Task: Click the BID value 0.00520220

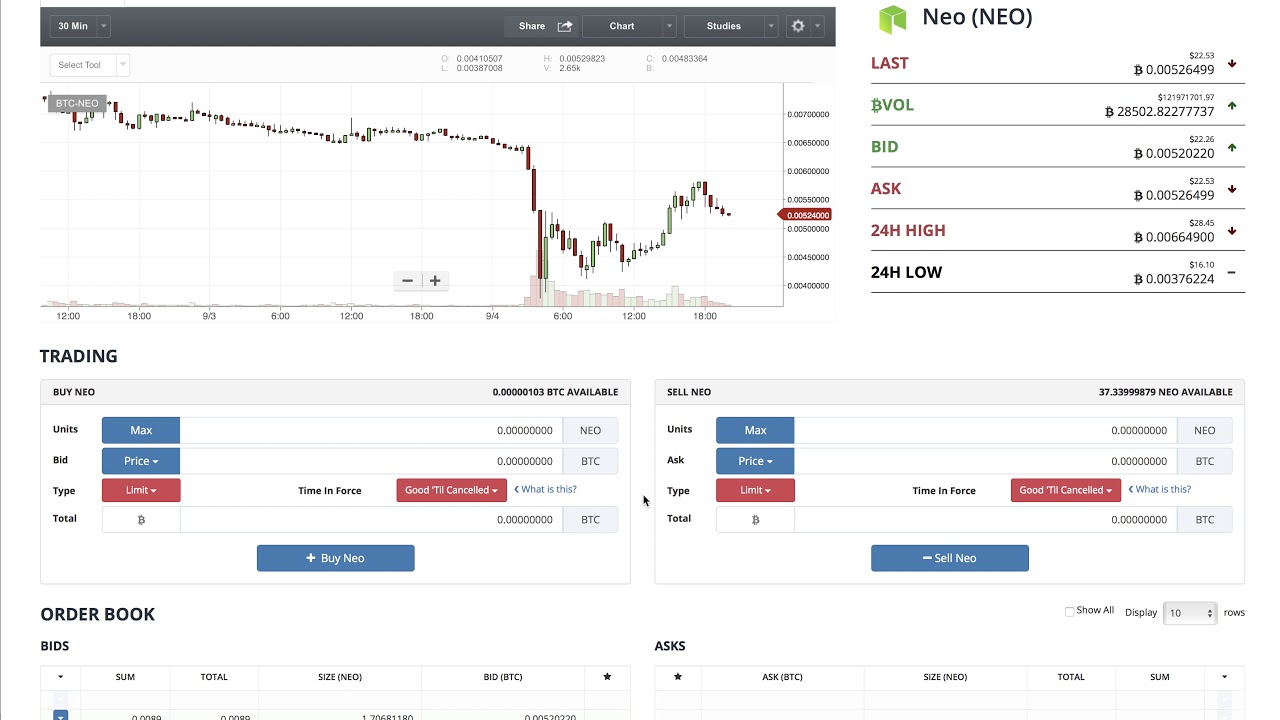Action: (x=1174, y=153)
